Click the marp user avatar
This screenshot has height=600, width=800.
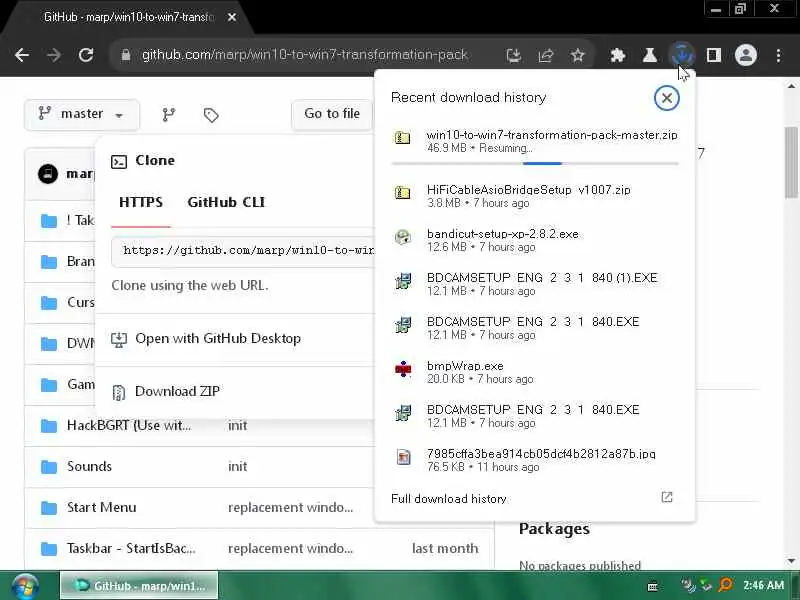pos(48,174)
